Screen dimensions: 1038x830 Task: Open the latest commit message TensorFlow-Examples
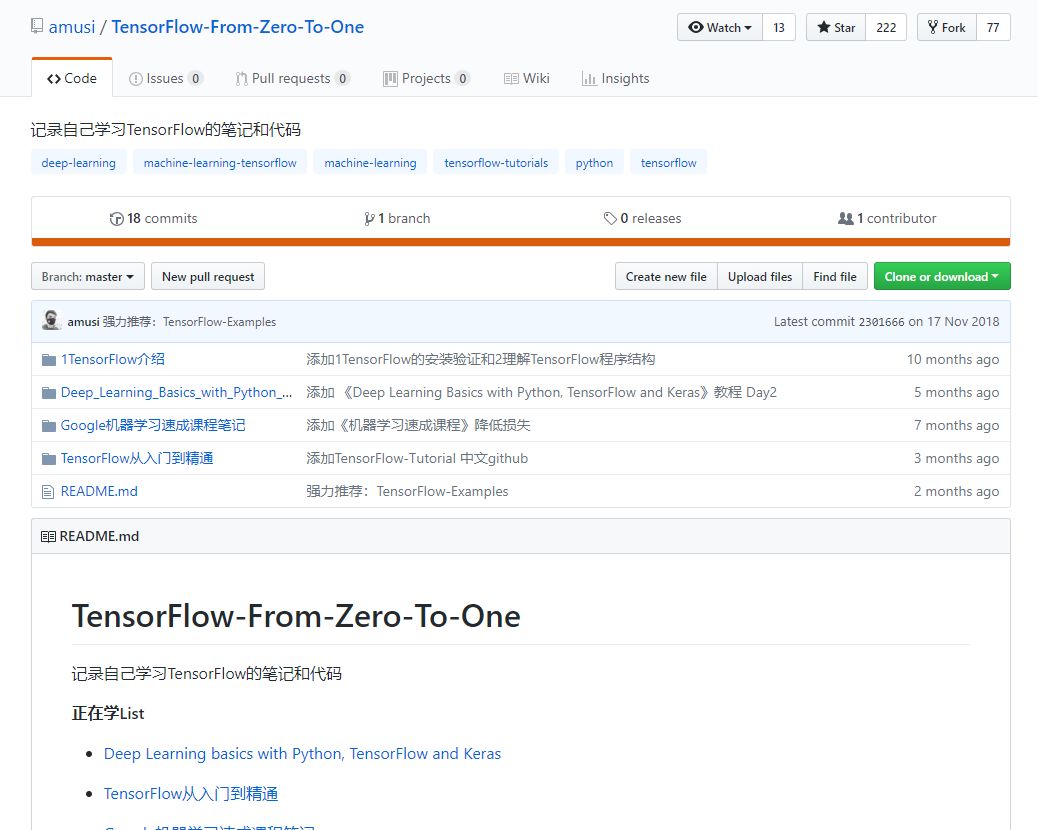click(x=189, y=322)
